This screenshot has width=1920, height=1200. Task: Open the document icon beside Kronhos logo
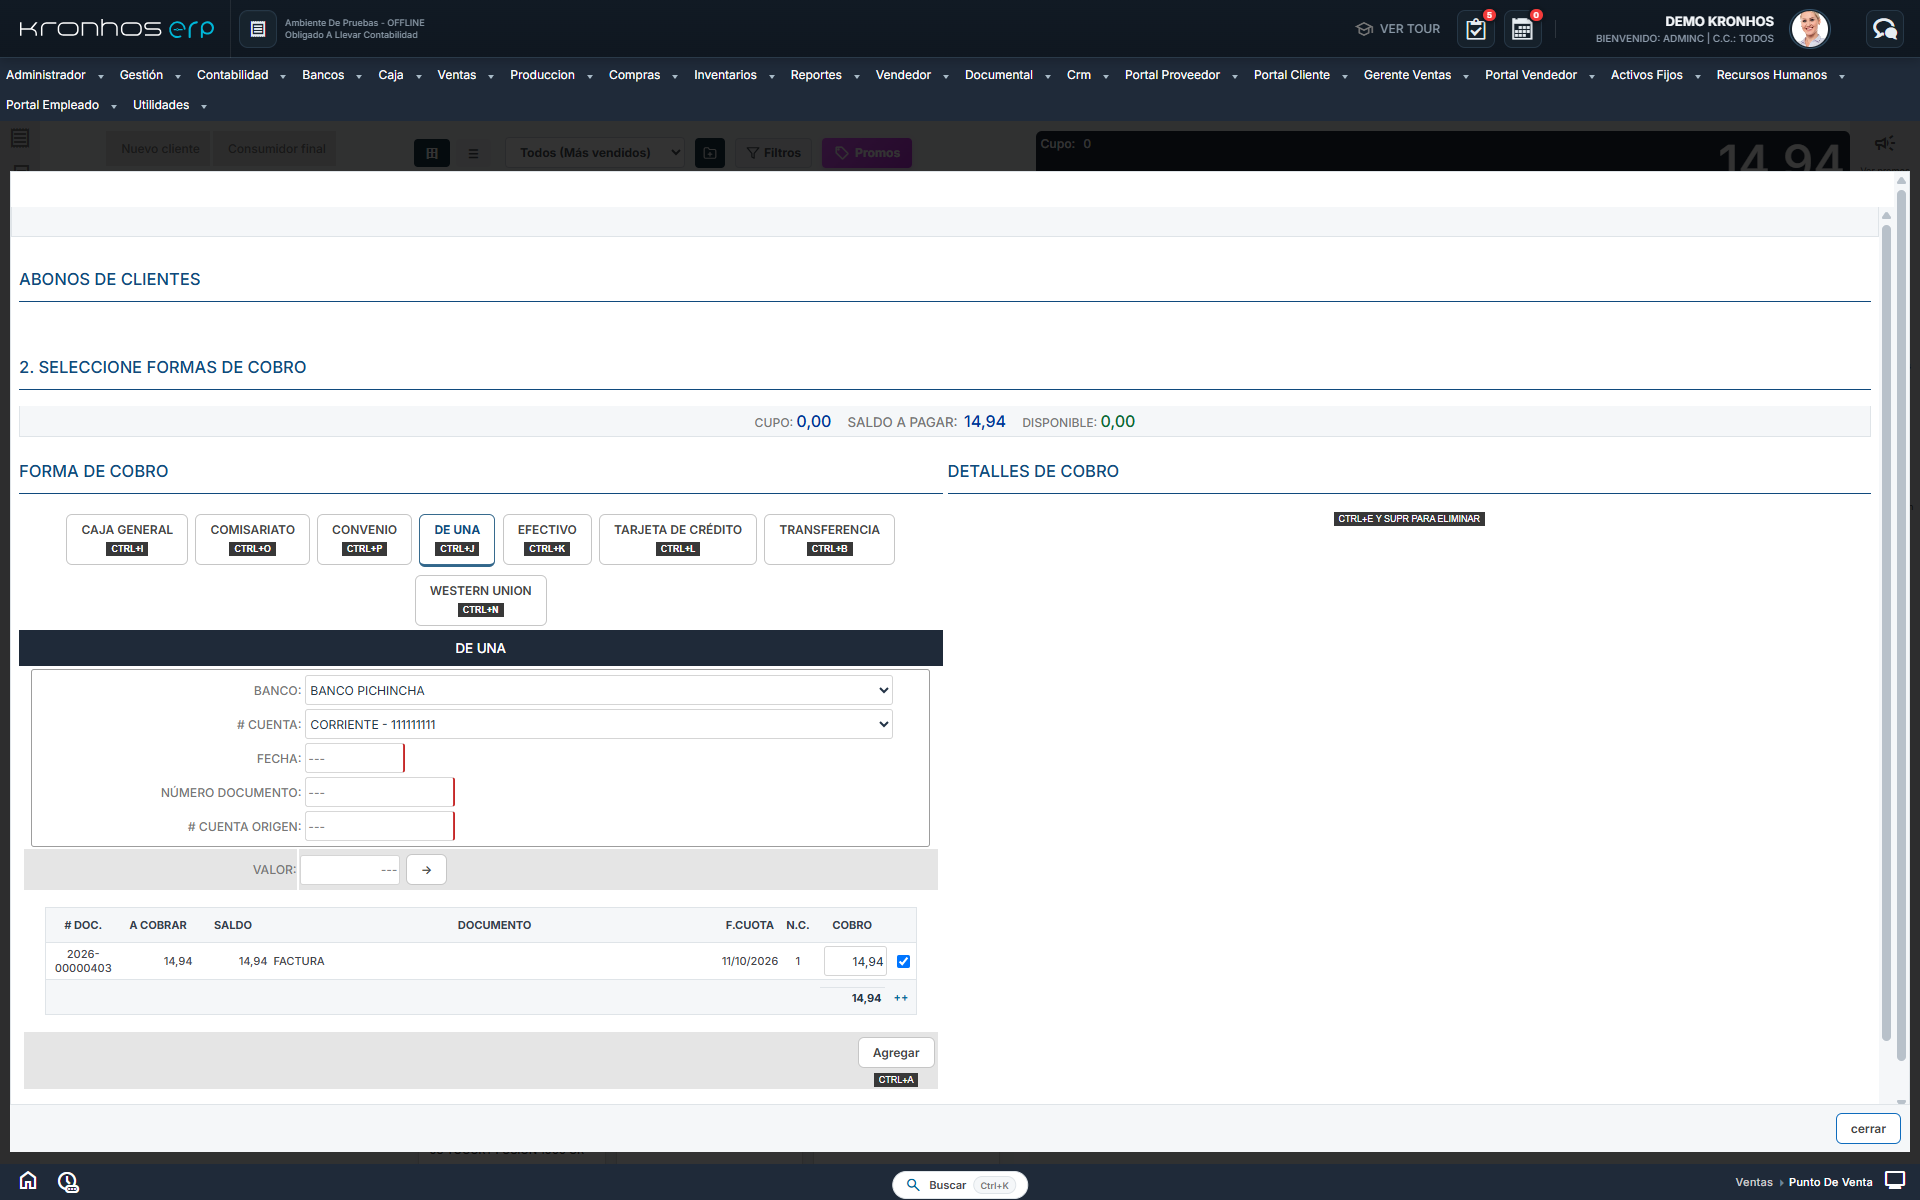257,29
